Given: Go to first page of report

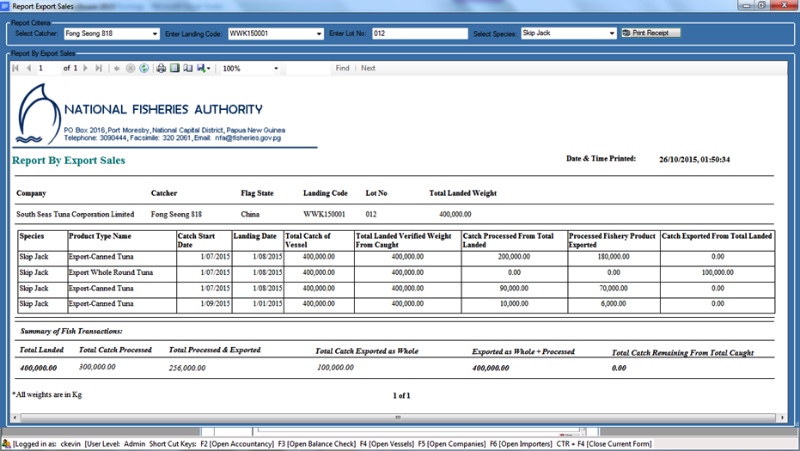Looking at the screenshot, I should (16, 68).
